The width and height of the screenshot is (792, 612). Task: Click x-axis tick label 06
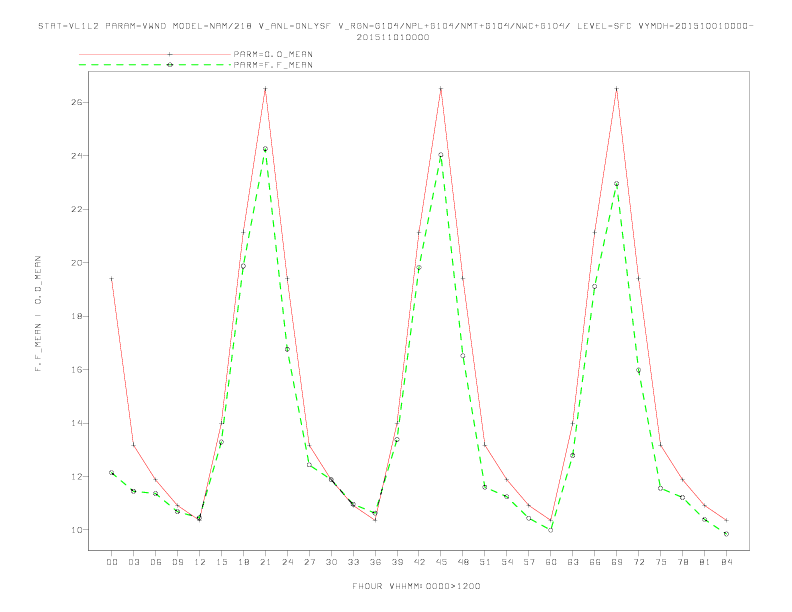(x=156, y=562)
